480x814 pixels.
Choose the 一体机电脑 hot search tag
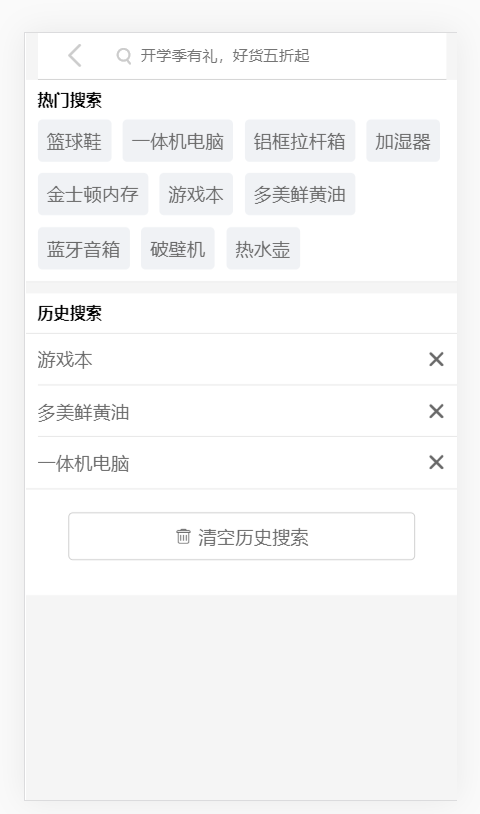tap(177, 141)
